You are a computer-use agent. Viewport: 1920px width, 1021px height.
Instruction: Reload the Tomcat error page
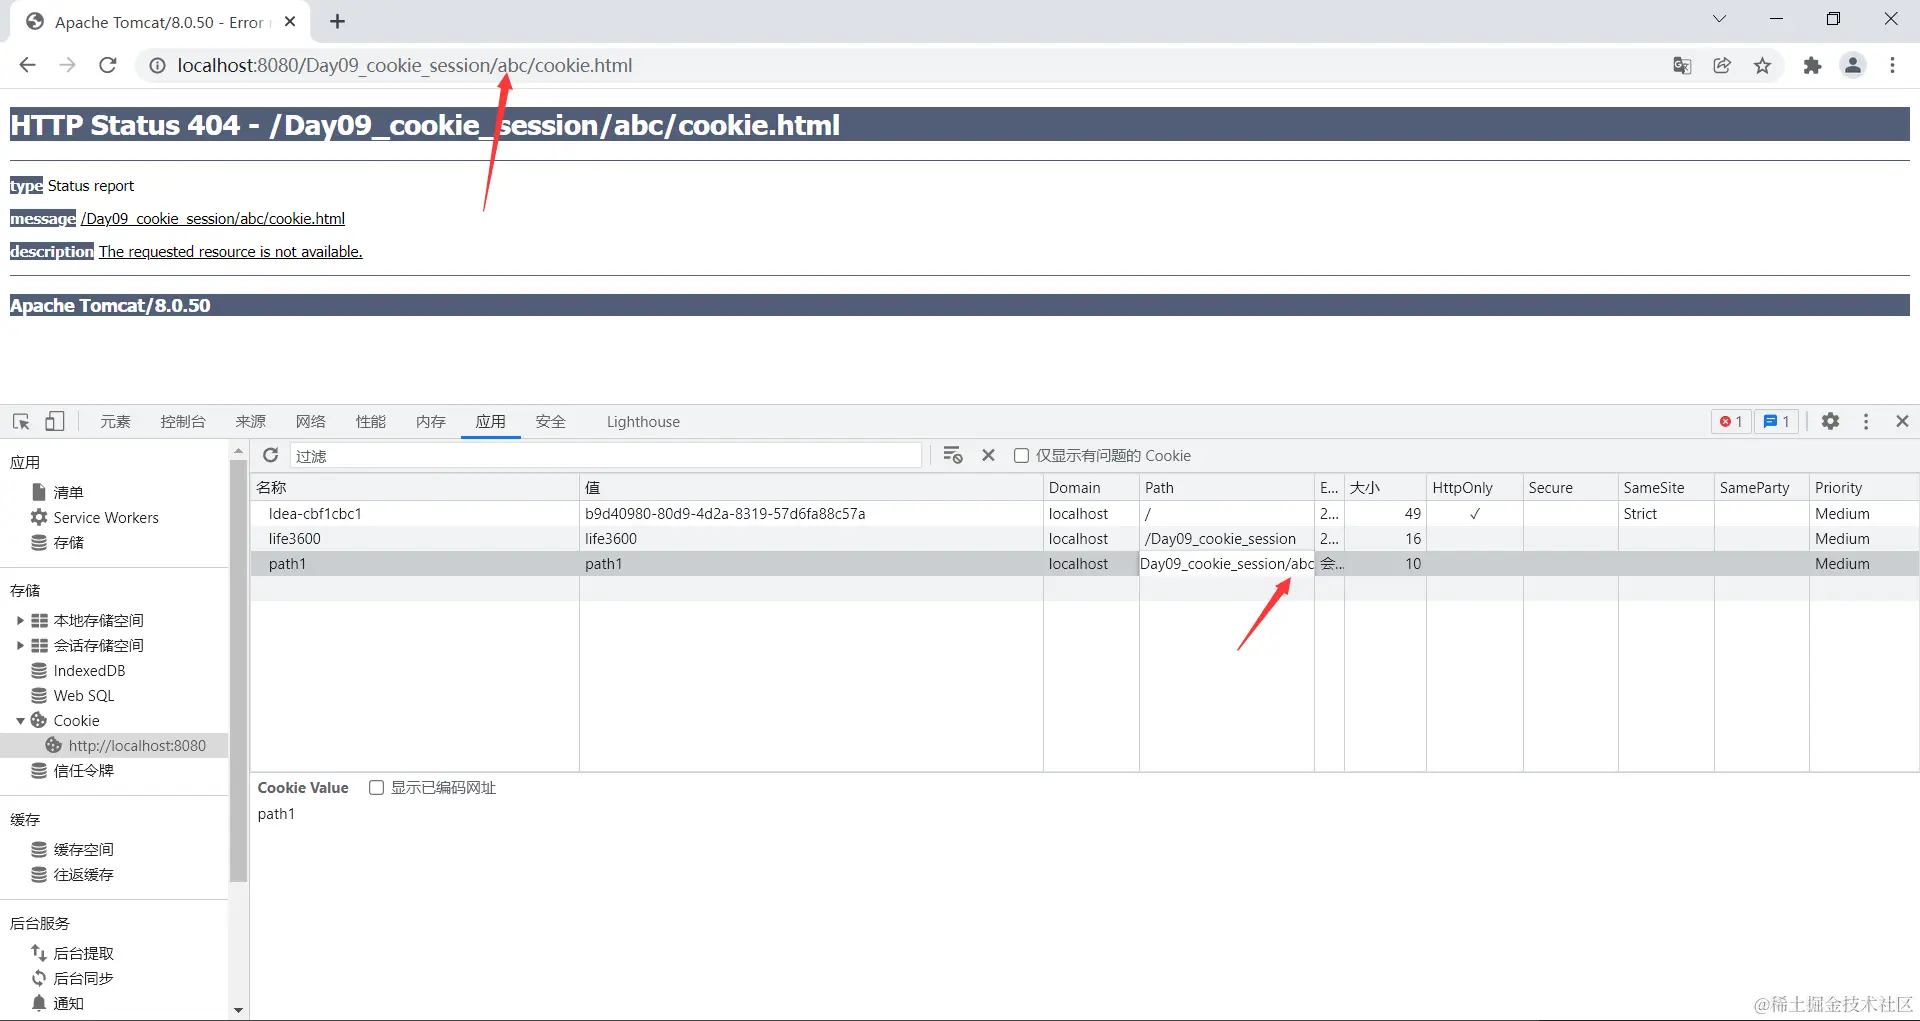[x=108, y=65]
